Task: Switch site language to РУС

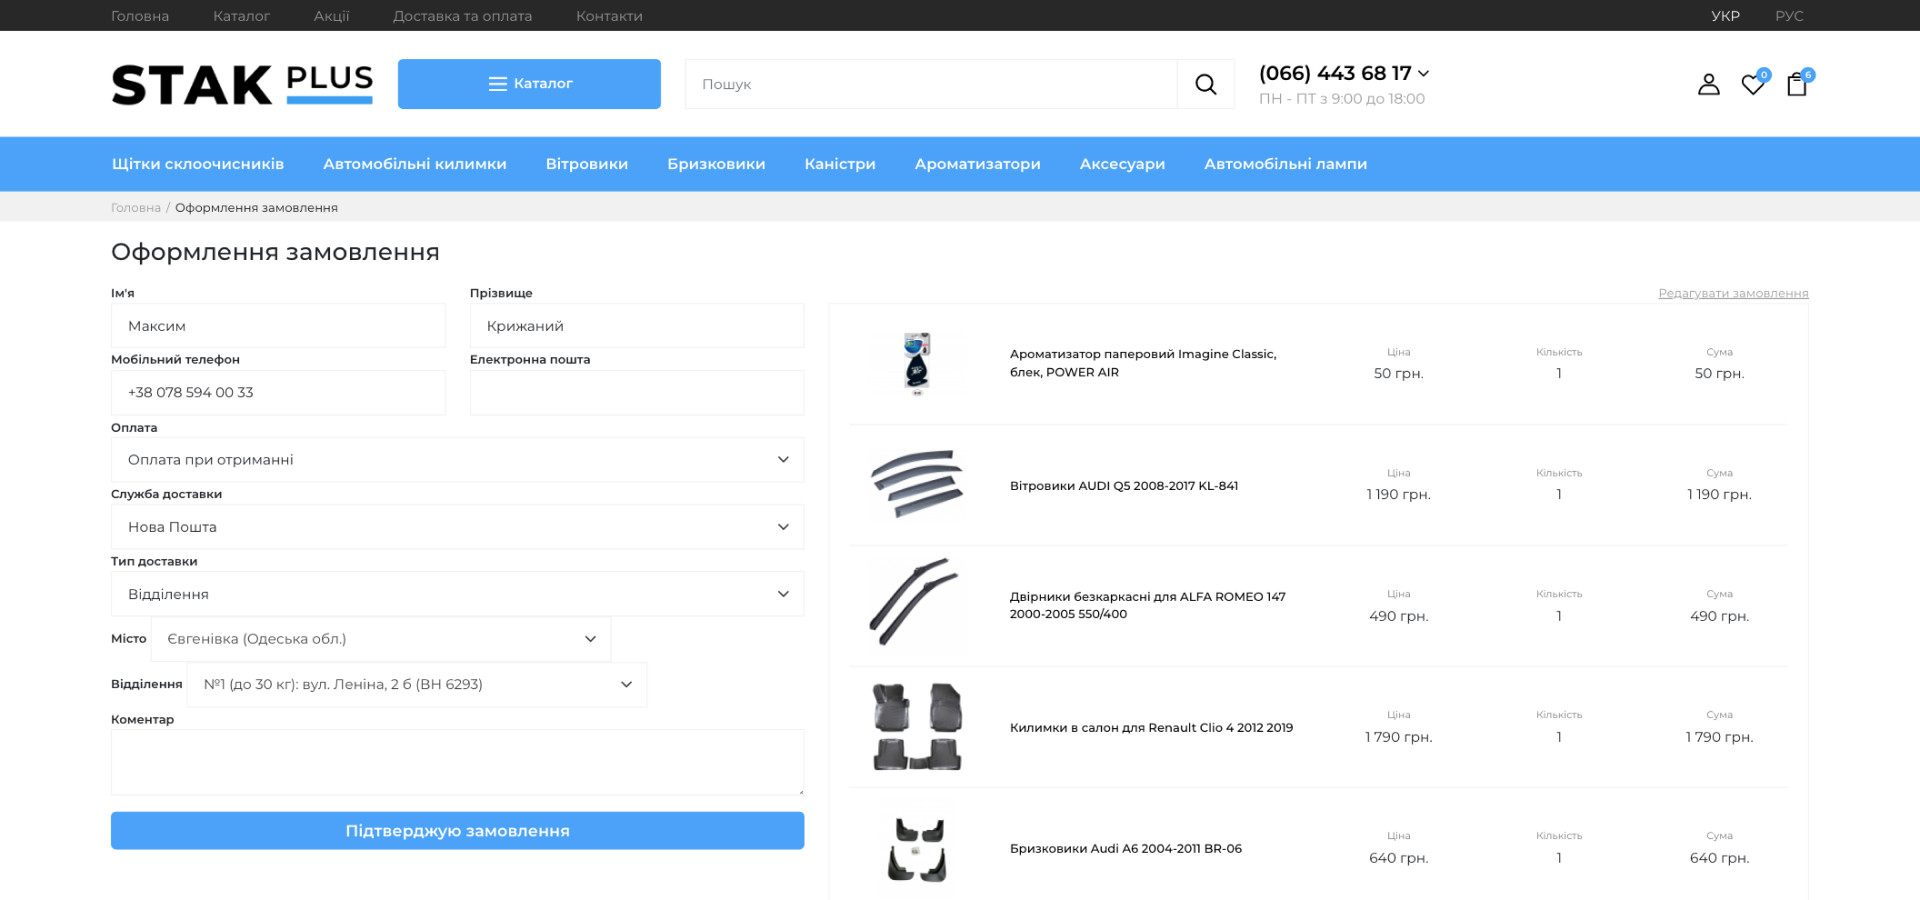Action: pos(1789,16)
